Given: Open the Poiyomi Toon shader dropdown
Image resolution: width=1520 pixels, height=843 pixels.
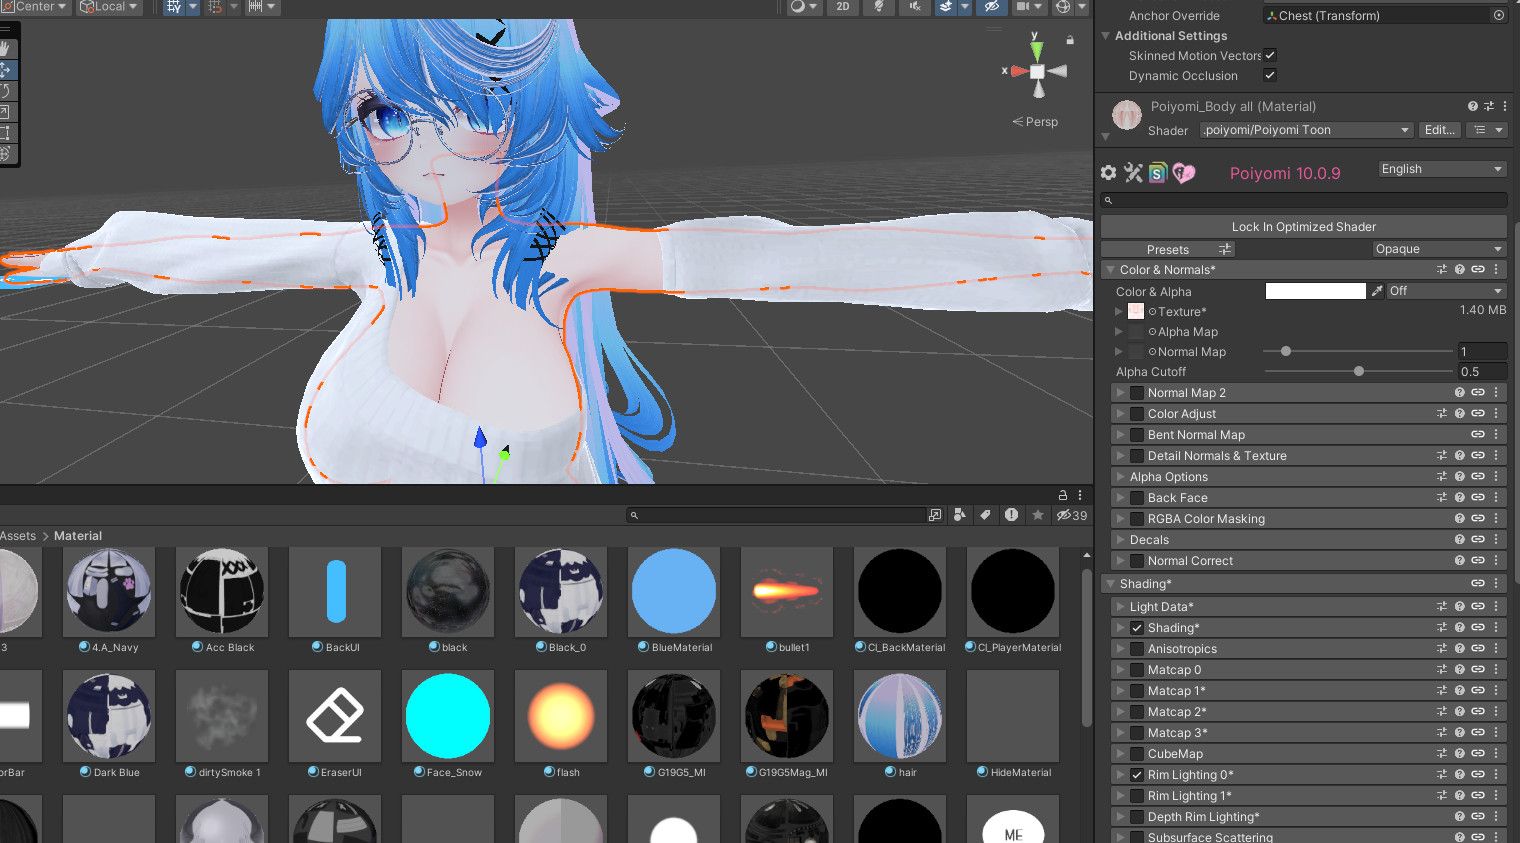Looking at the screenshot, I should point(1306,130).
